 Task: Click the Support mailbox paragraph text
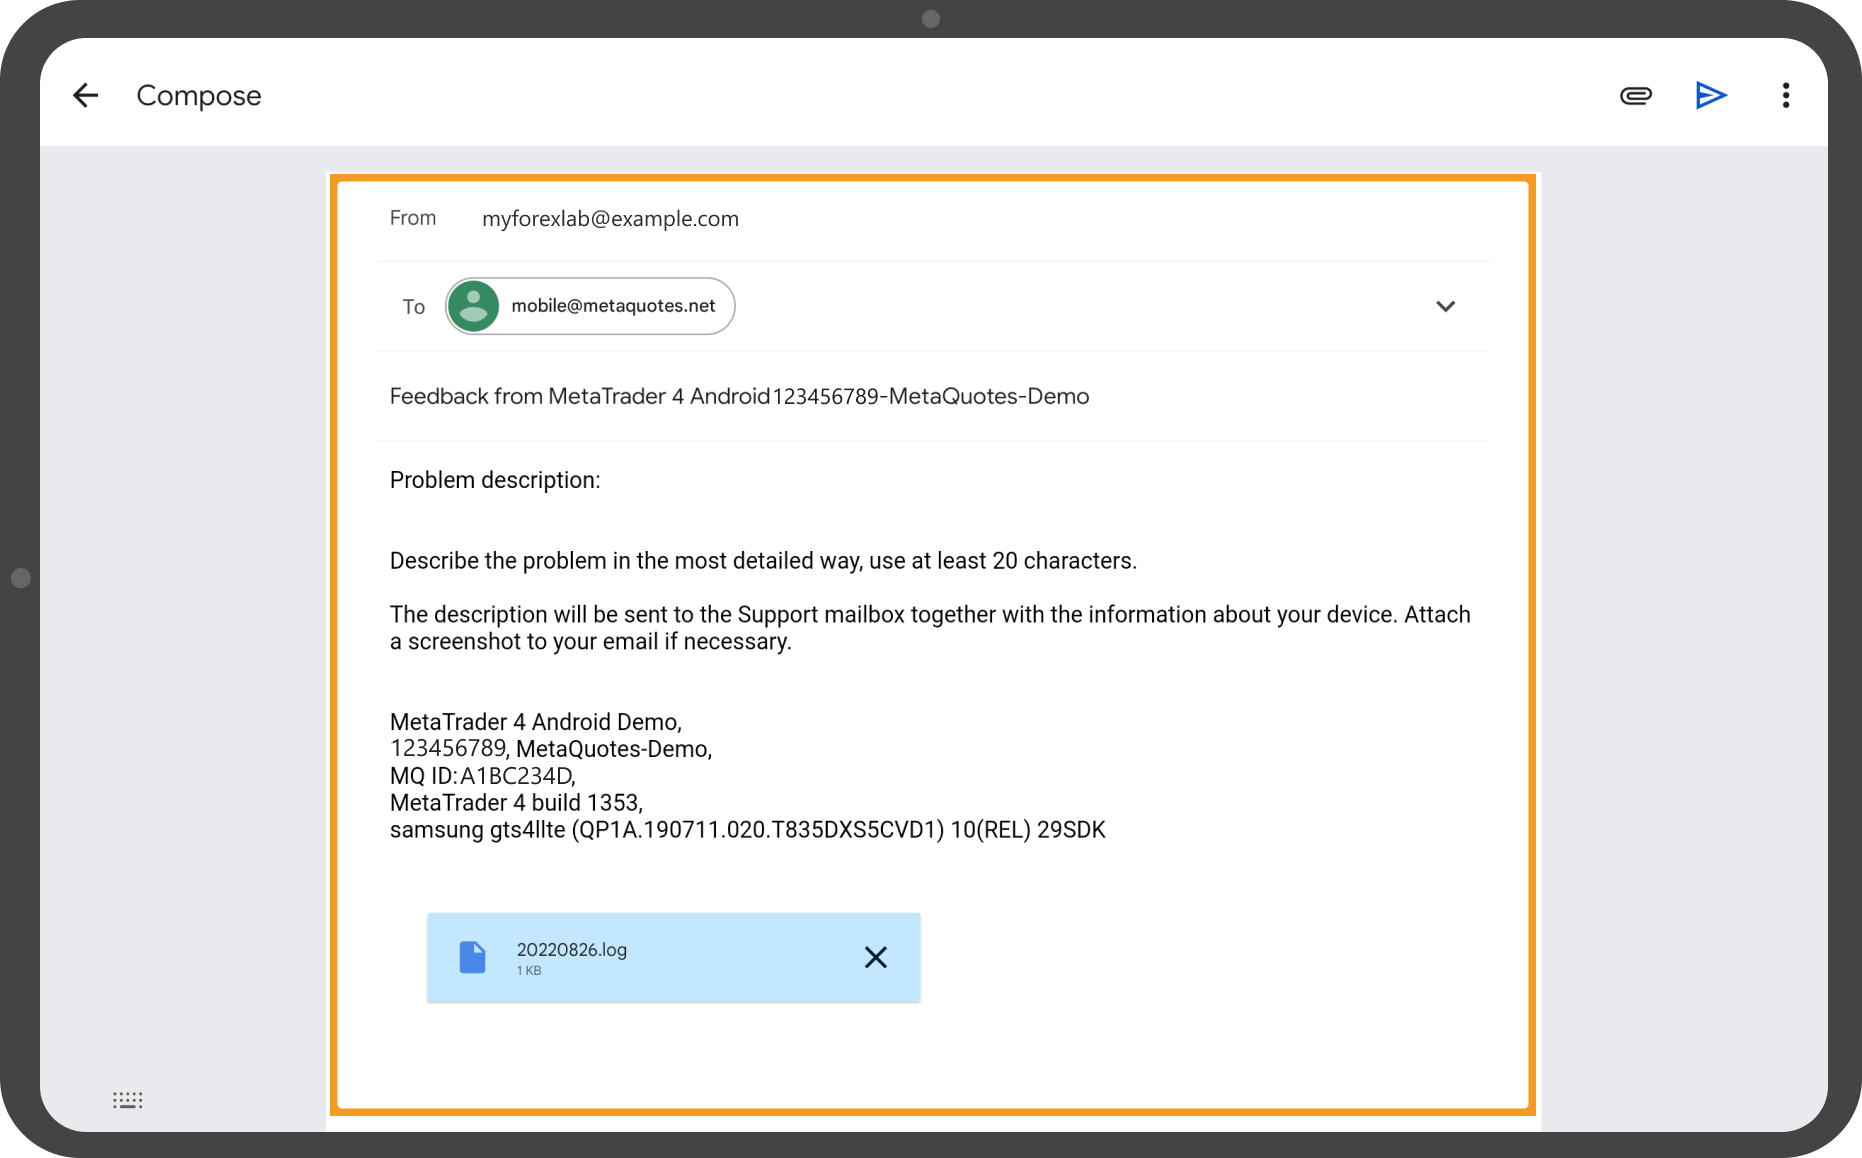tap(929, 628)
